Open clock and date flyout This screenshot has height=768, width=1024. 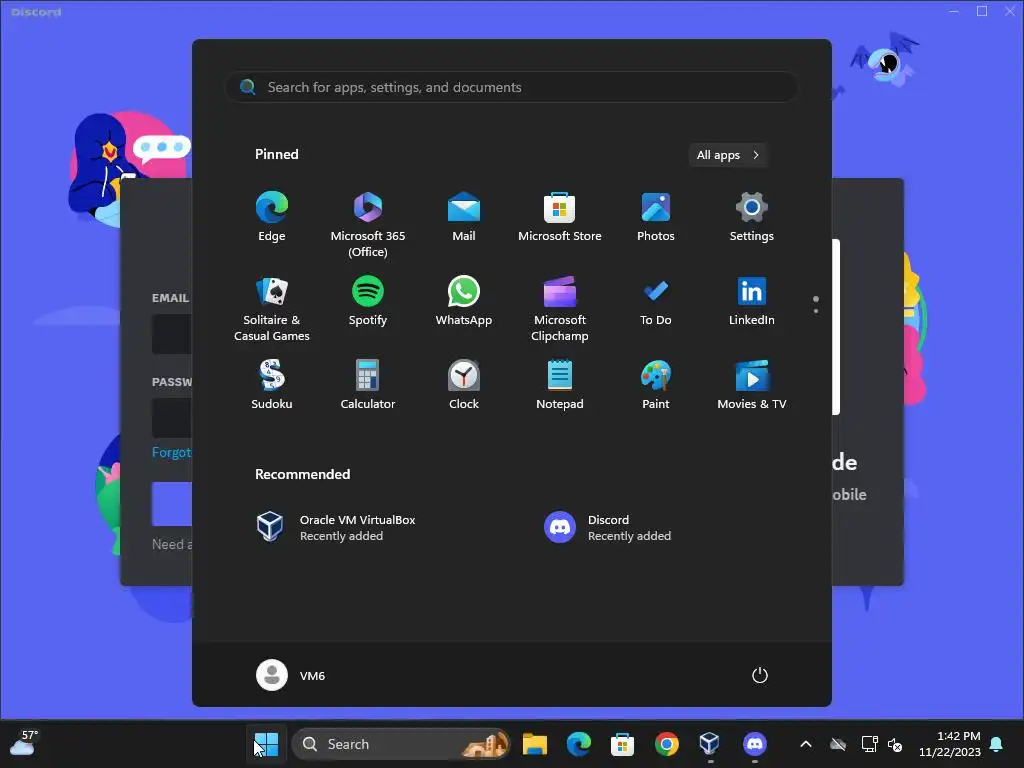pyautogui.click(x=950, y=744)
